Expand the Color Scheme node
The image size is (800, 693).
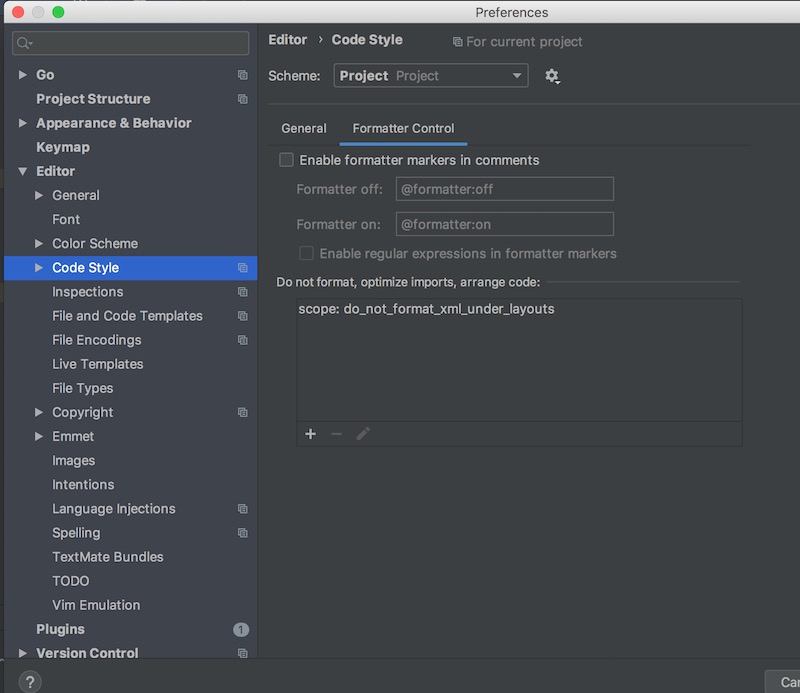(39, 243)
